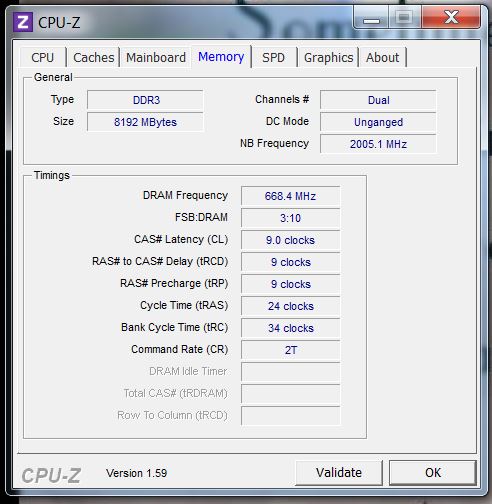Click the DRAM Frequency 668.4 MHz field
The width and height of the screenshot is (492, 504).
(x=290, y=196)
